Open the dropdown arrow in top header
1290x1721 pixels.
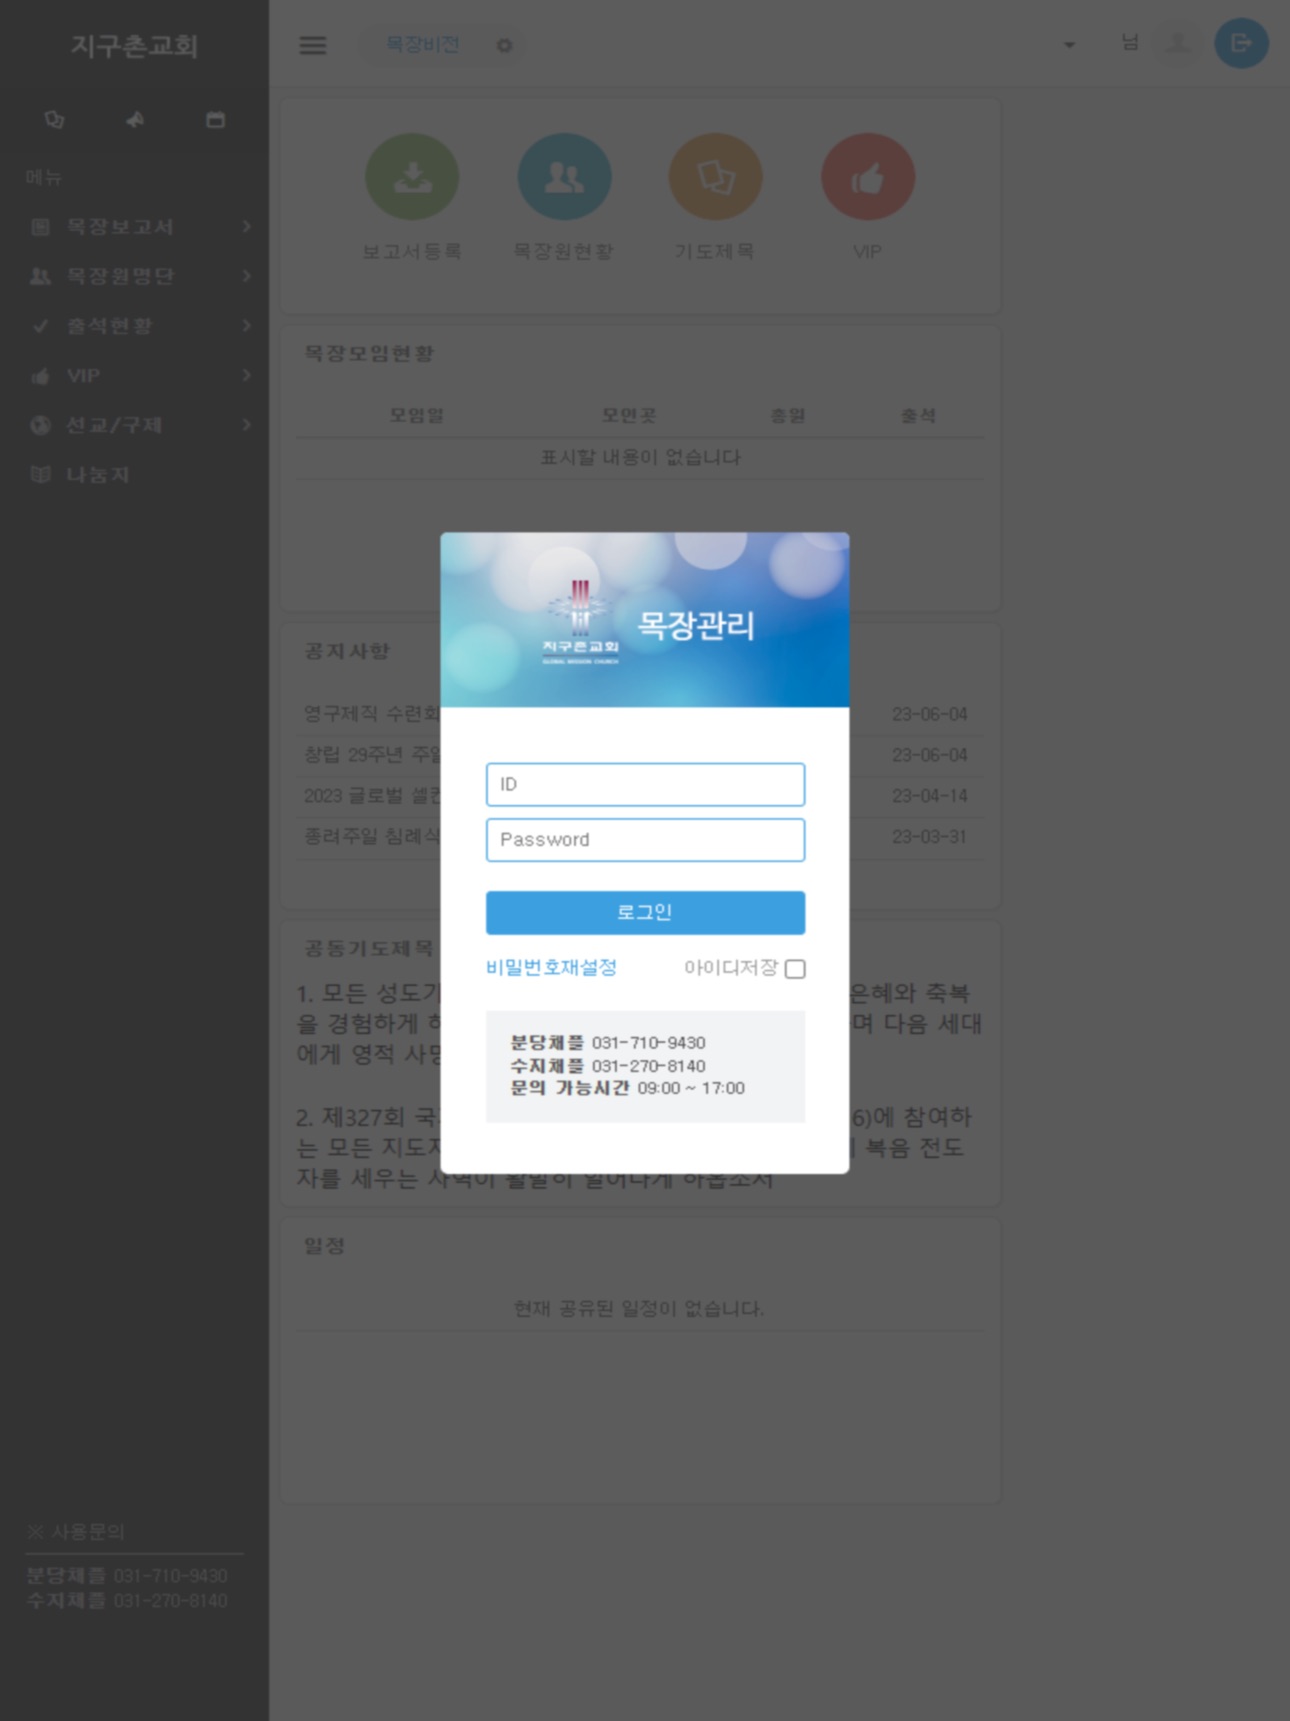pos(1069,45)
